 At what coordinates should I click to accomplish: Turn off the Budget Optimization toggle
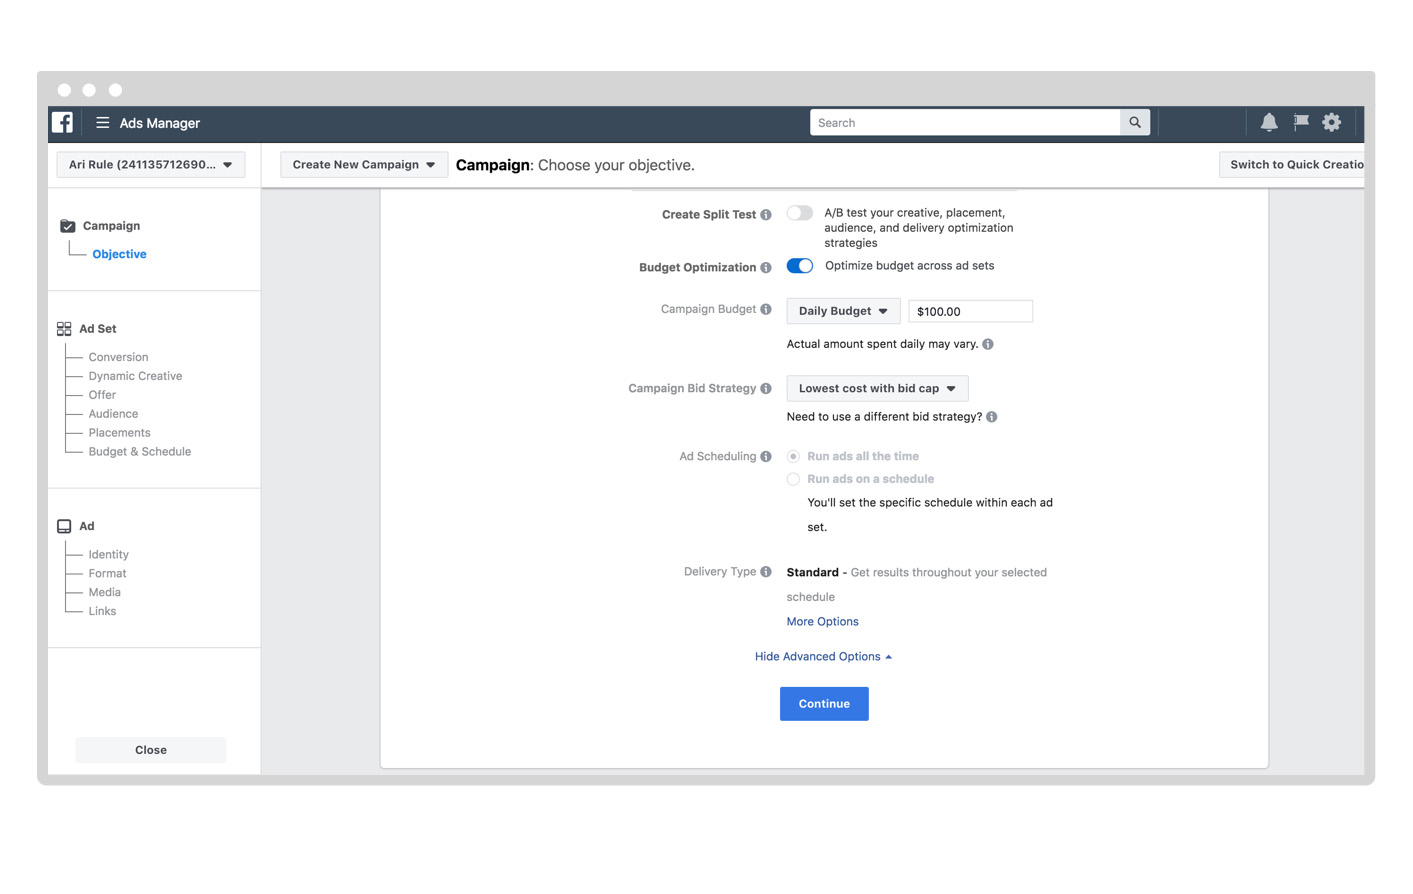coord(799,266)
